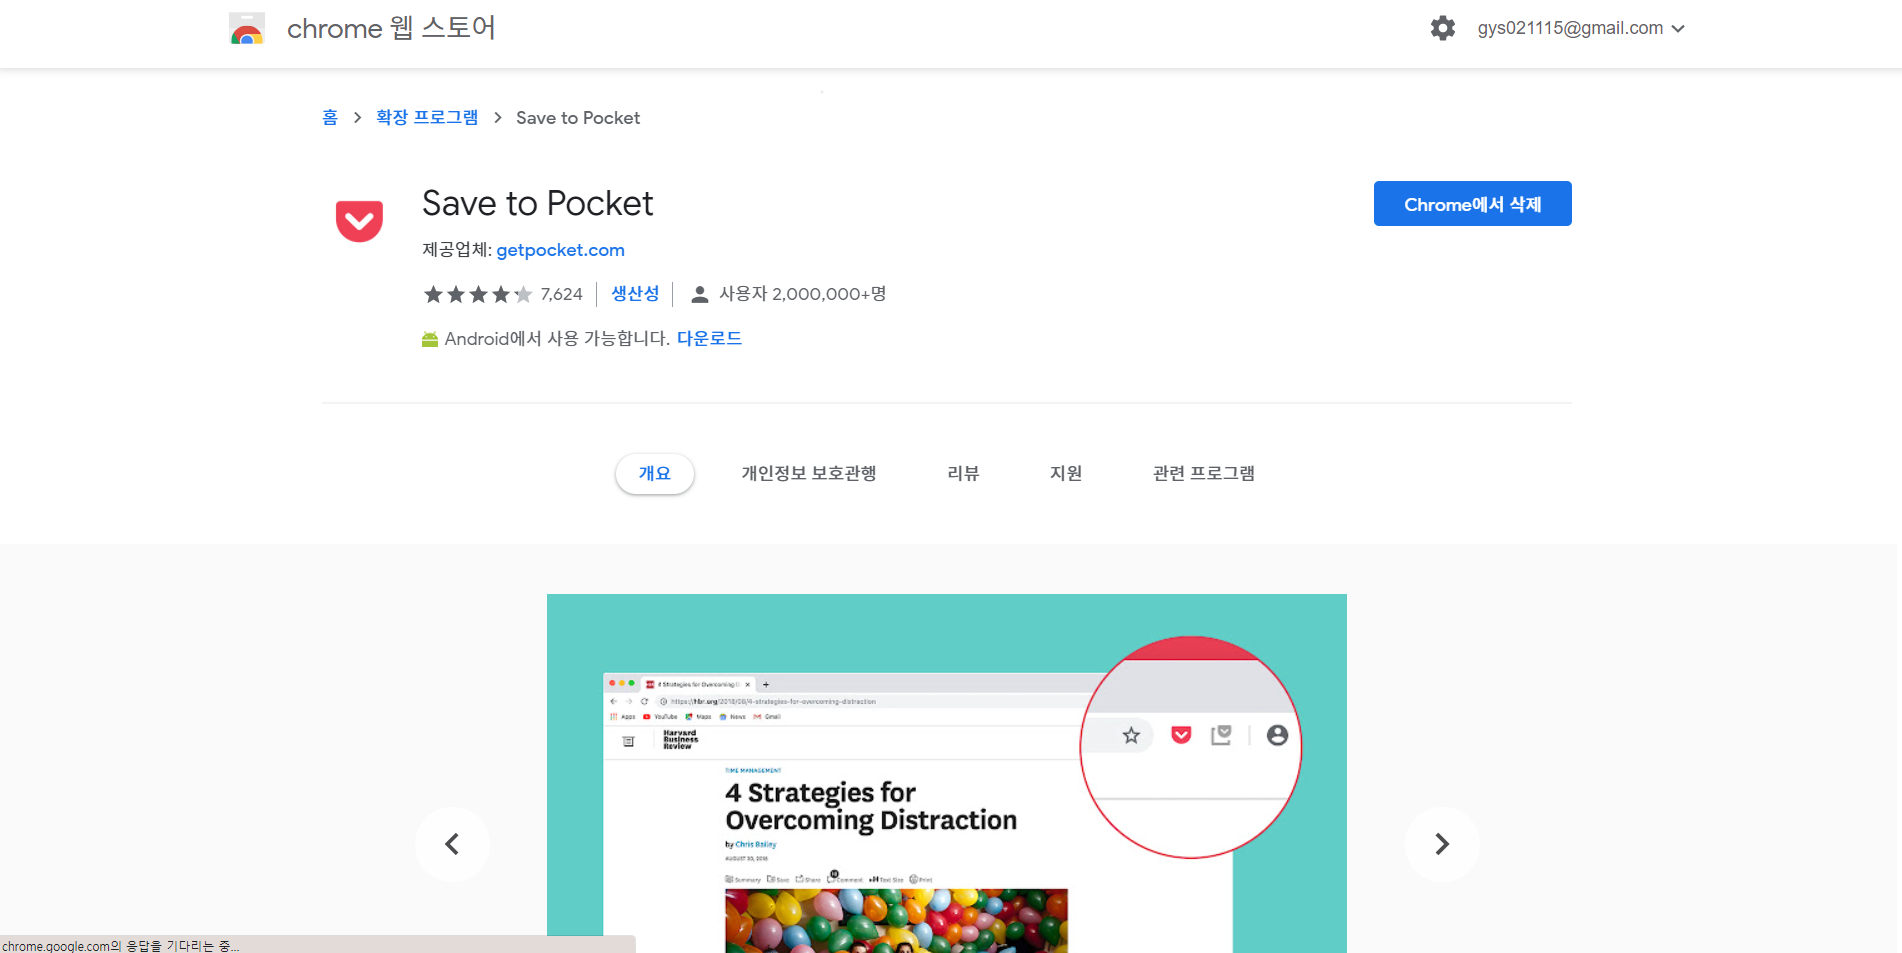Open the 지원 tab
Viewport: 1902px width, 953px height.
tap(1066, 473)
